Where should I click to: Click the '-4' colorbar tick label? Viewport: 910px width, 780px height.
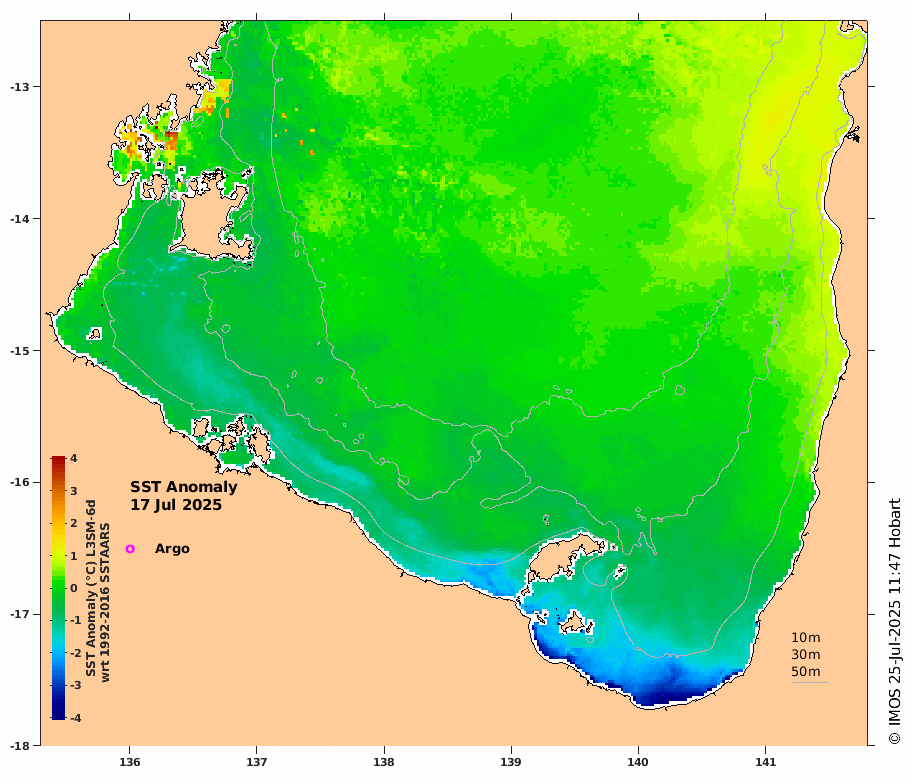75,718
